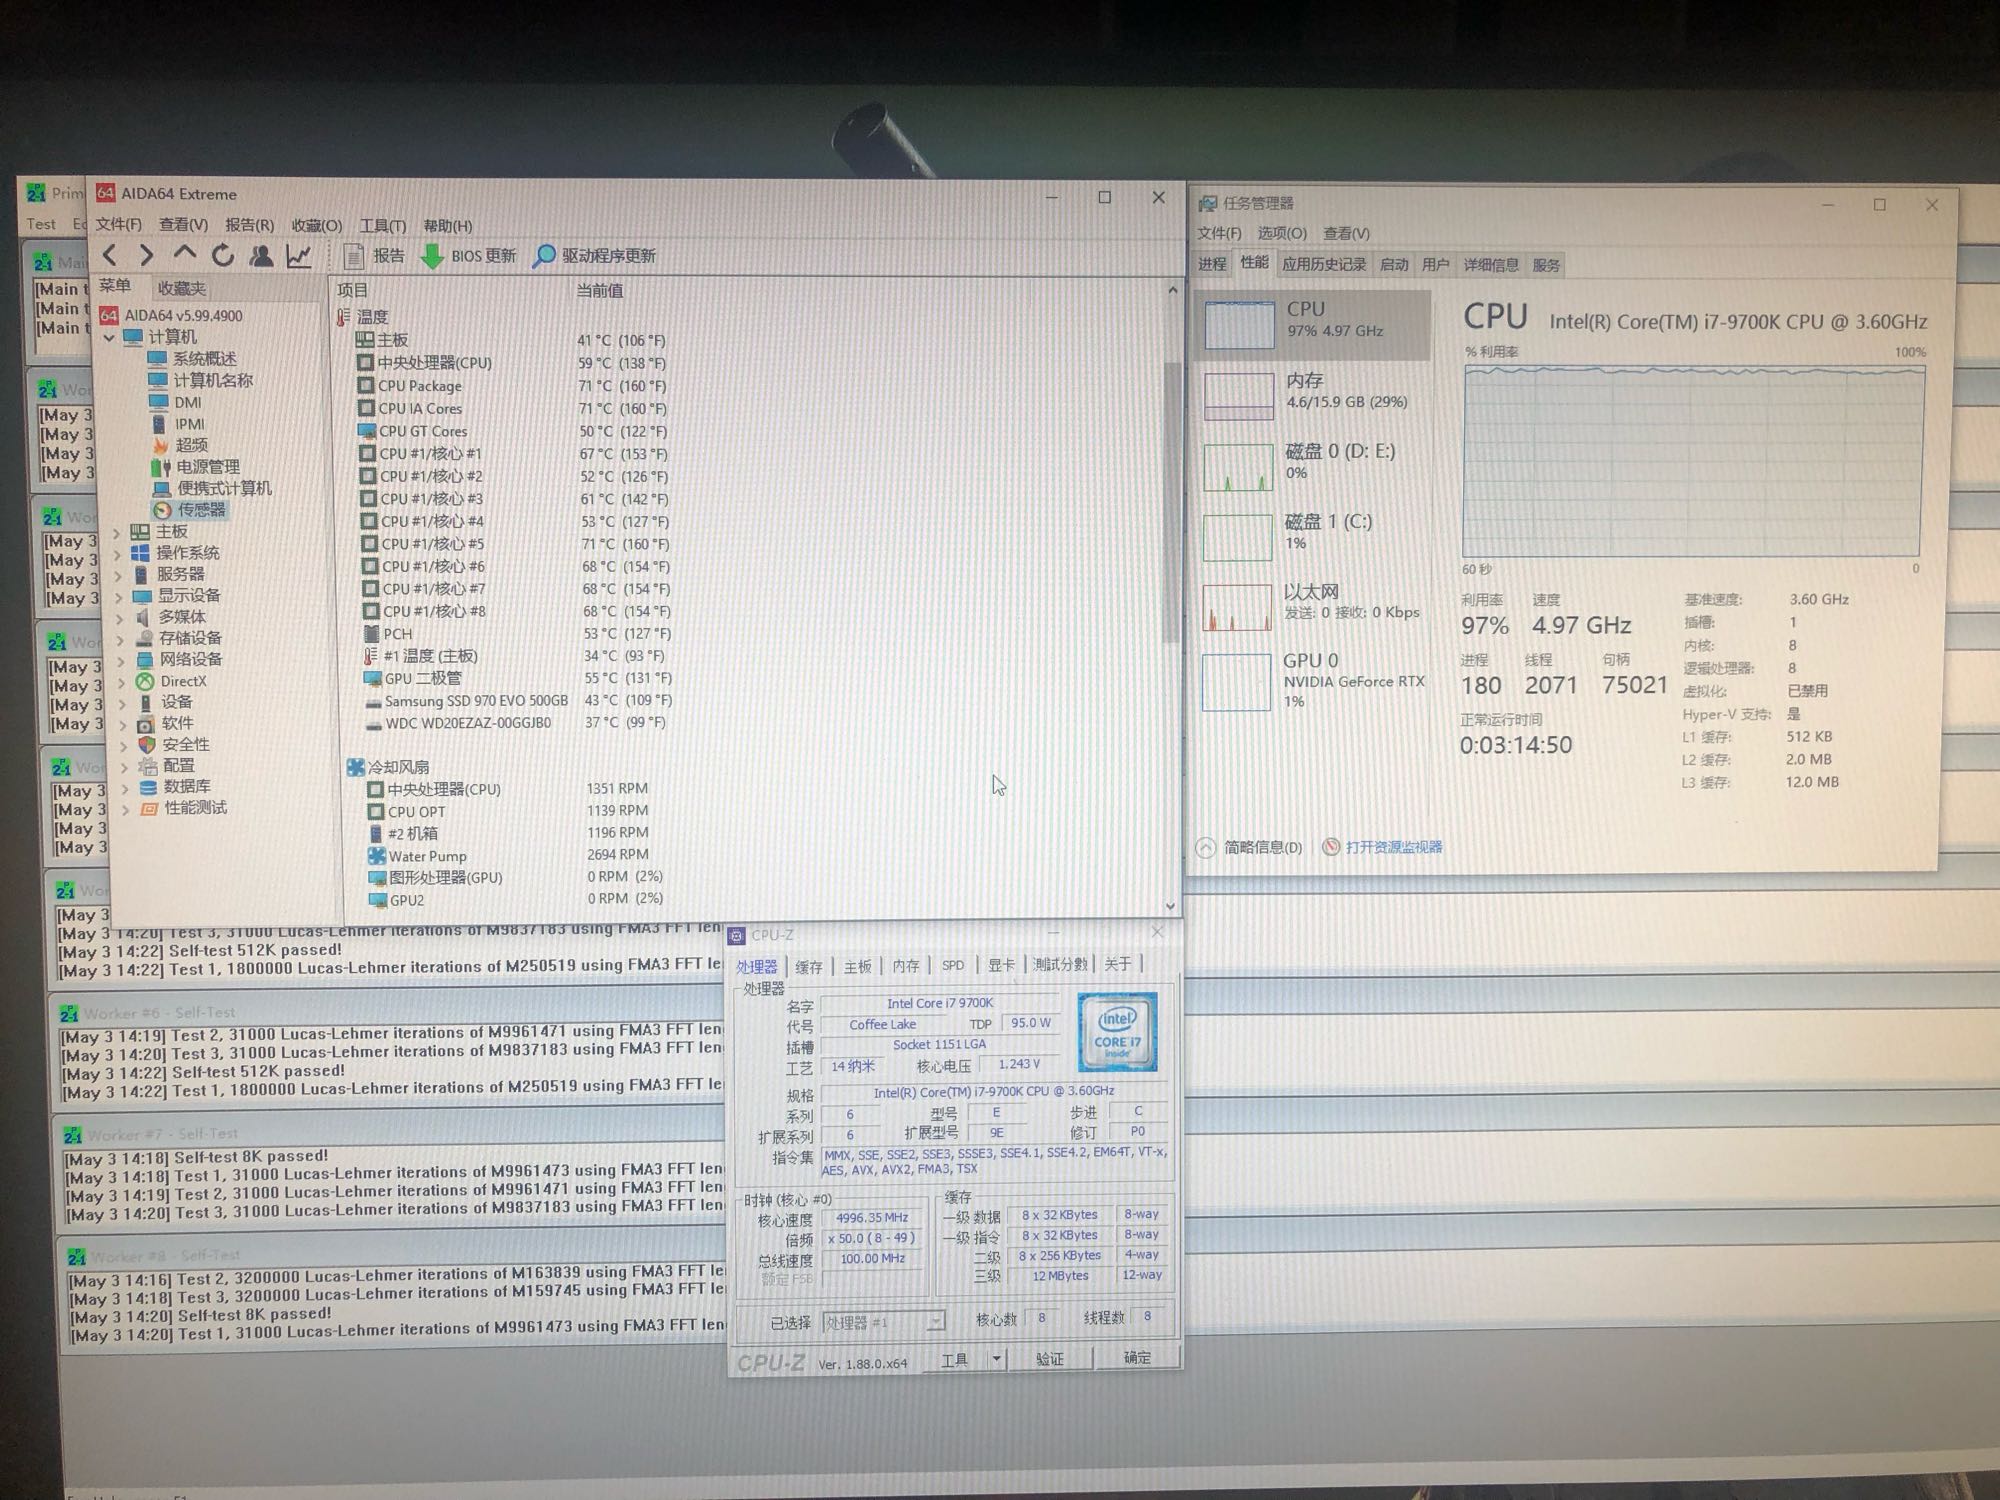Switch to 显卡 tab in CPU-Z

1001,965
